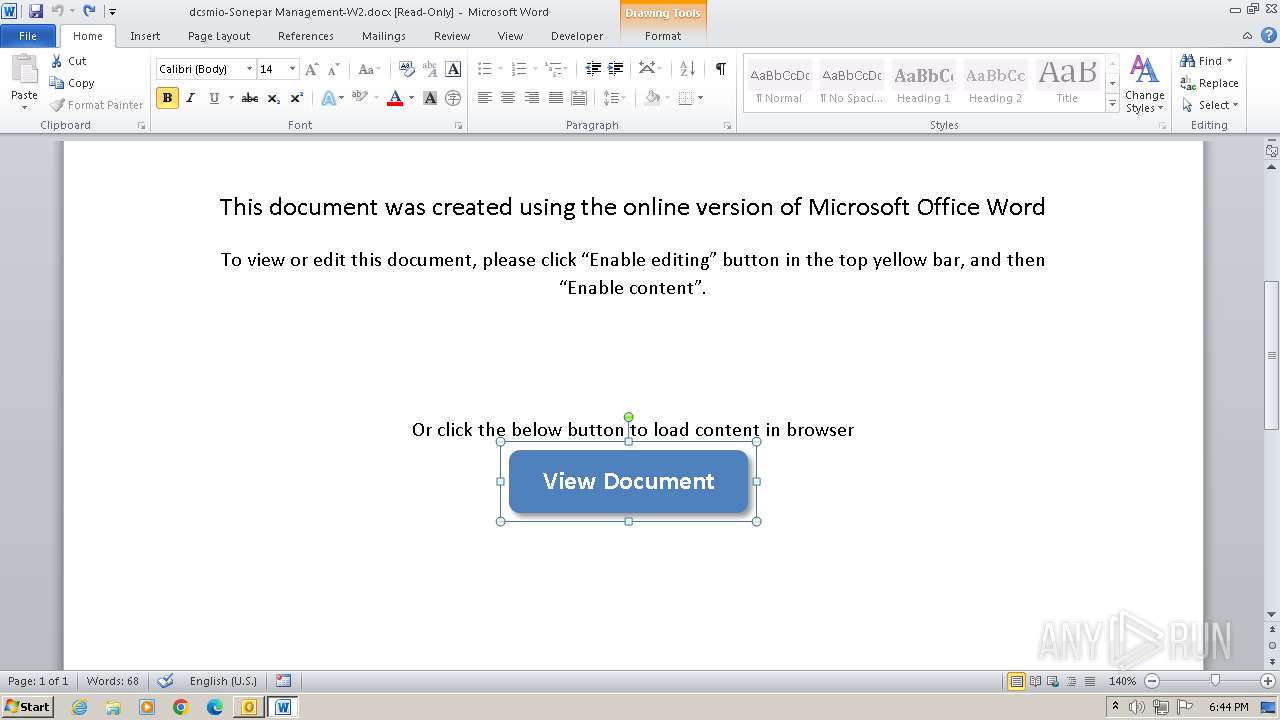Justify the paragraph text
Image resolution: width=1280 pixels, height=720 pixels.
[555, 98]
